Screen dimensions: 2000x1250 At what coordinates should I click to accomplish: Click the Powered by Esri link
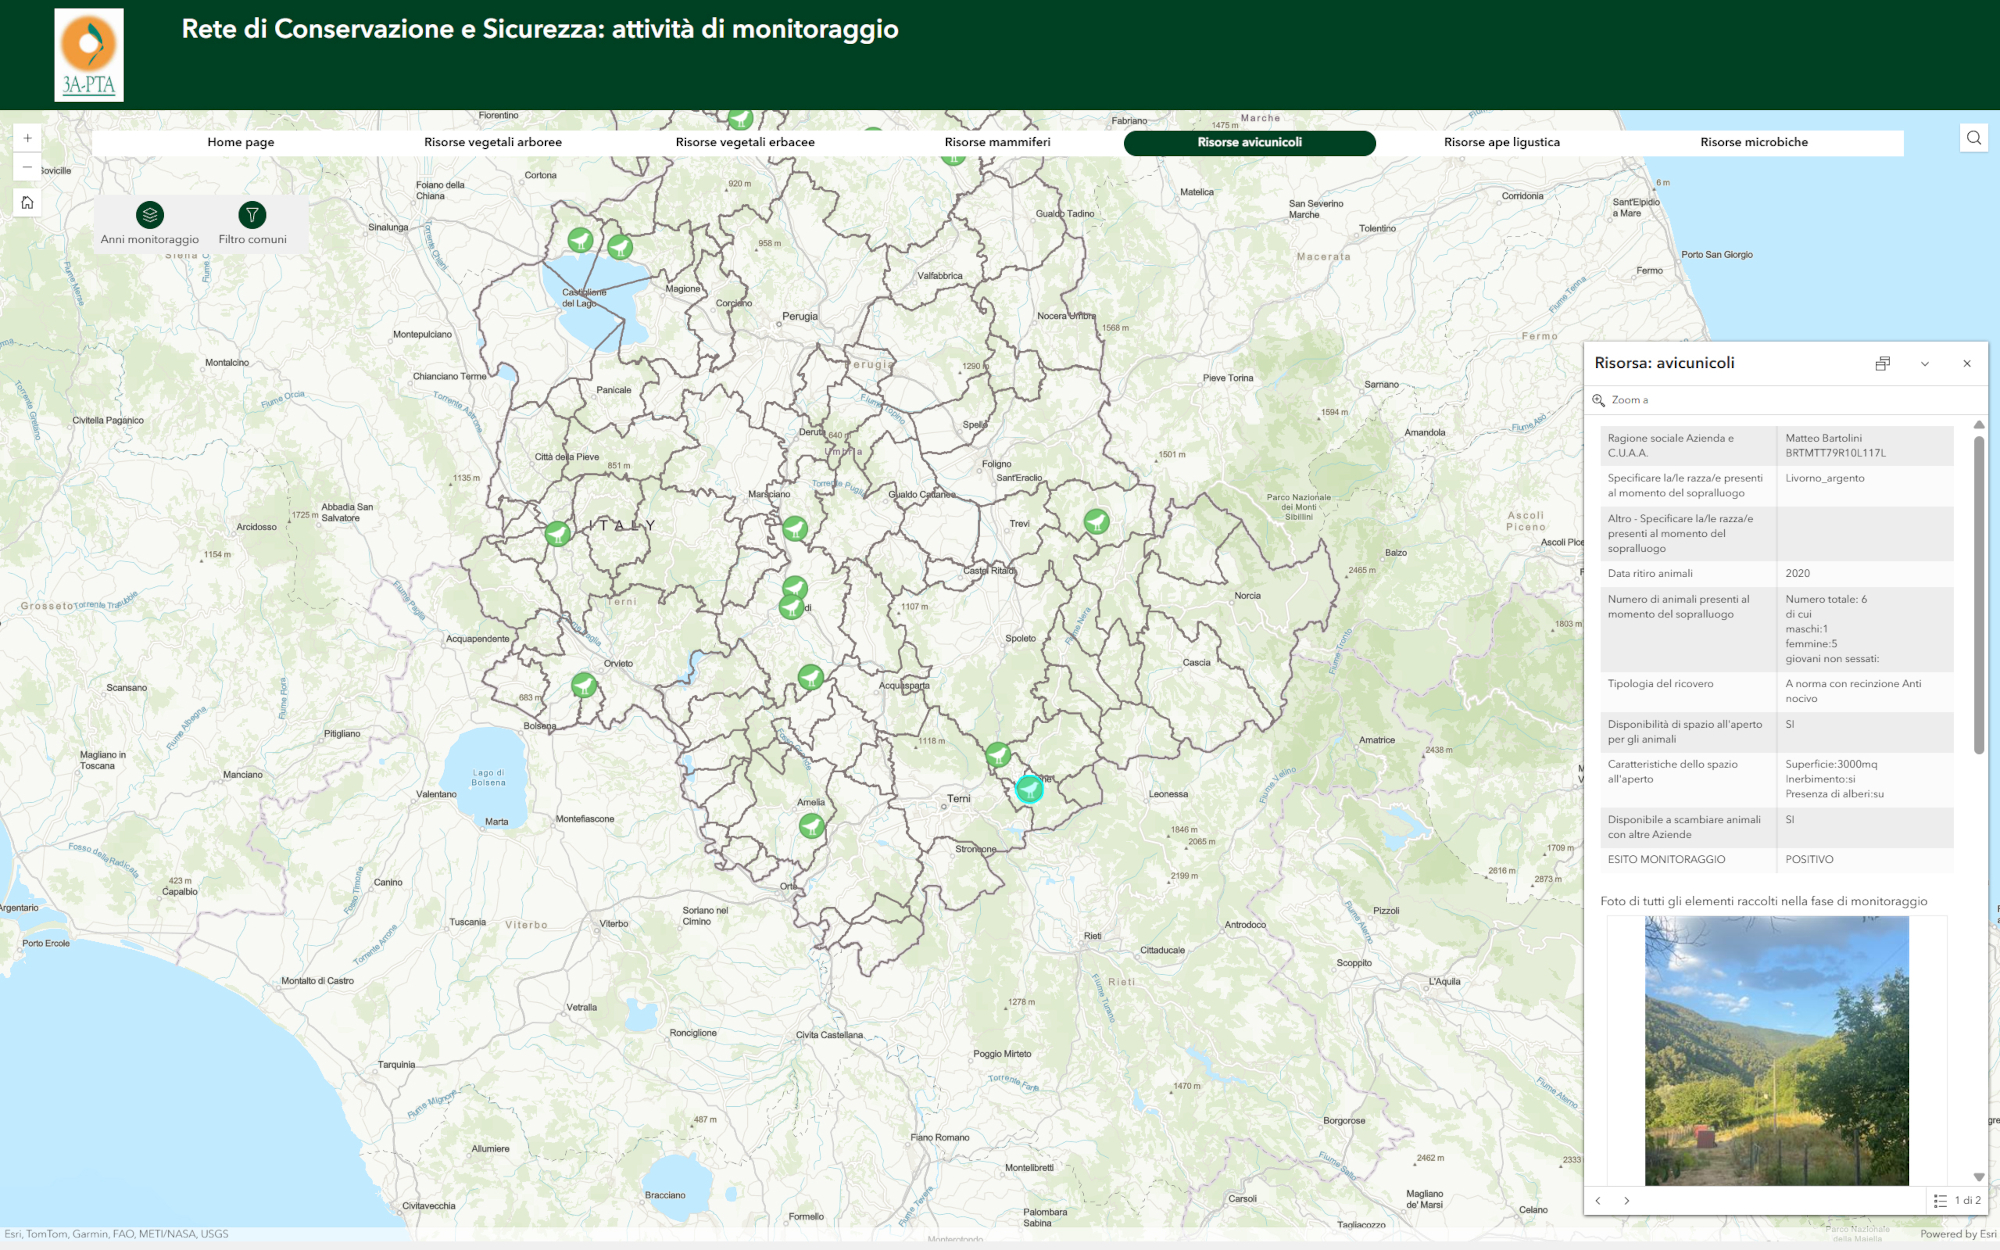(1957, 1234)
